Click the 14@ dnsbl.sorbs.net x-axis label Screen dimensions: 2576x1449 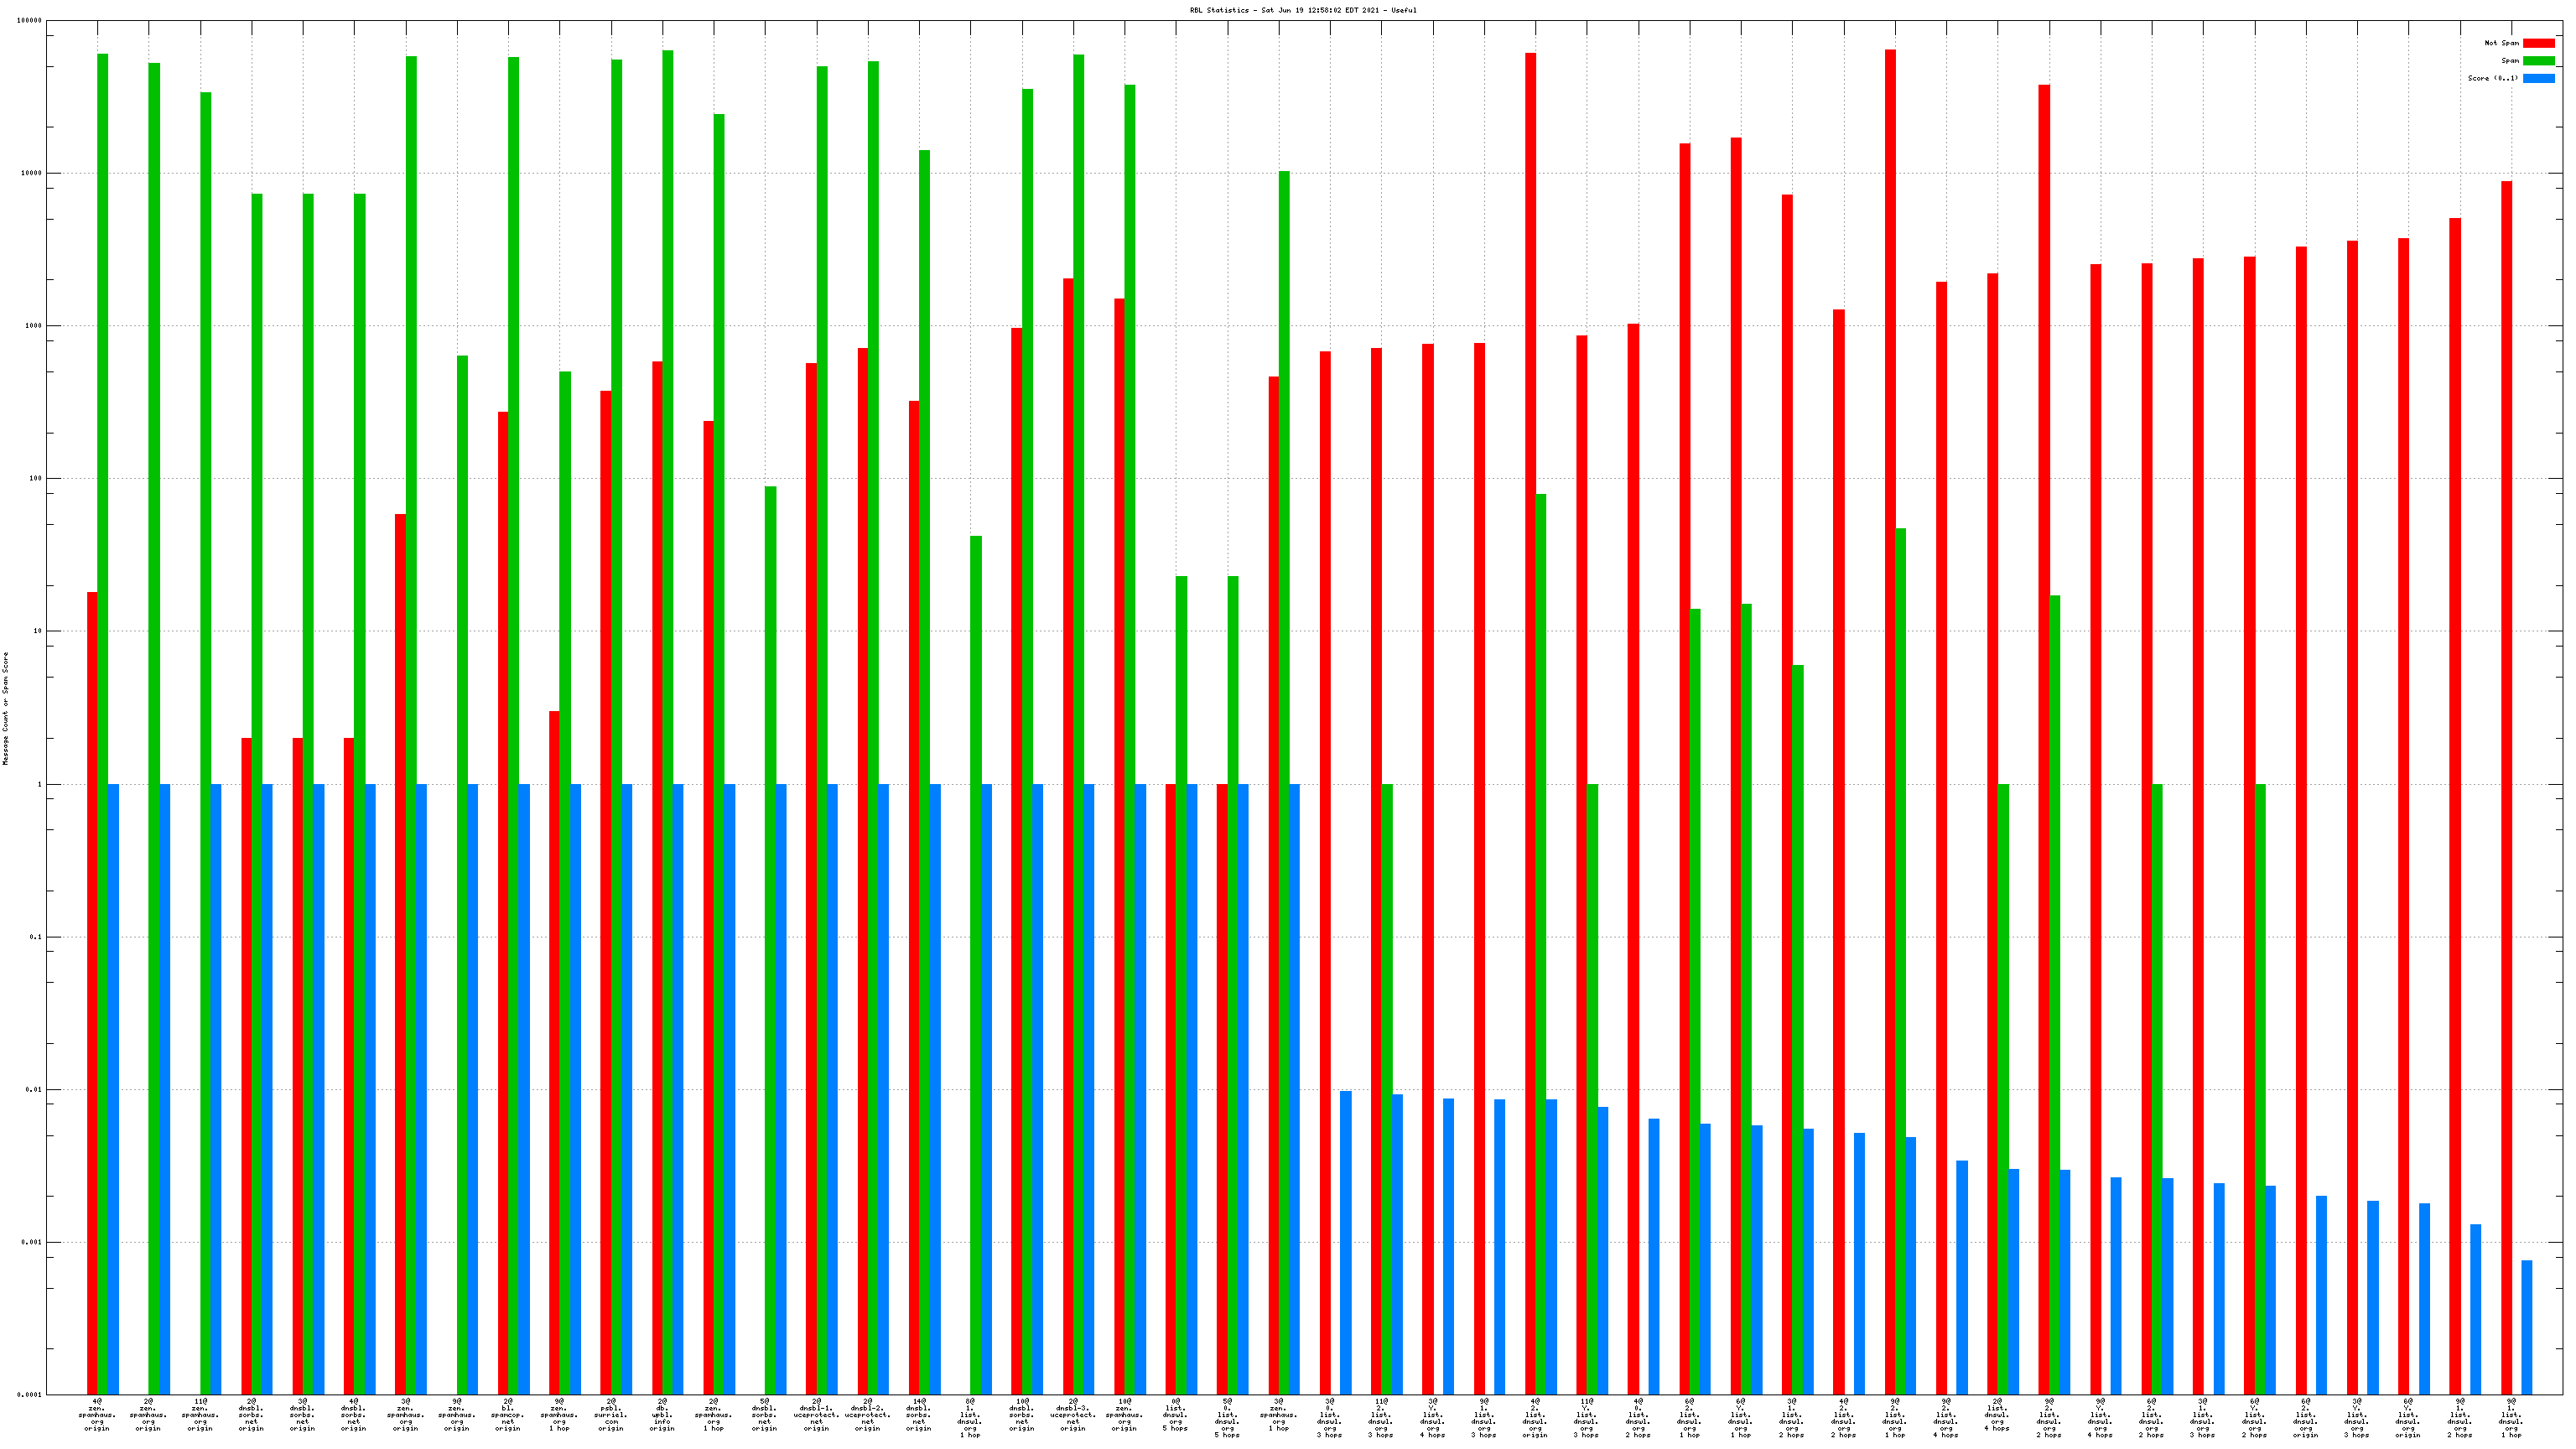pos(919,1415)
